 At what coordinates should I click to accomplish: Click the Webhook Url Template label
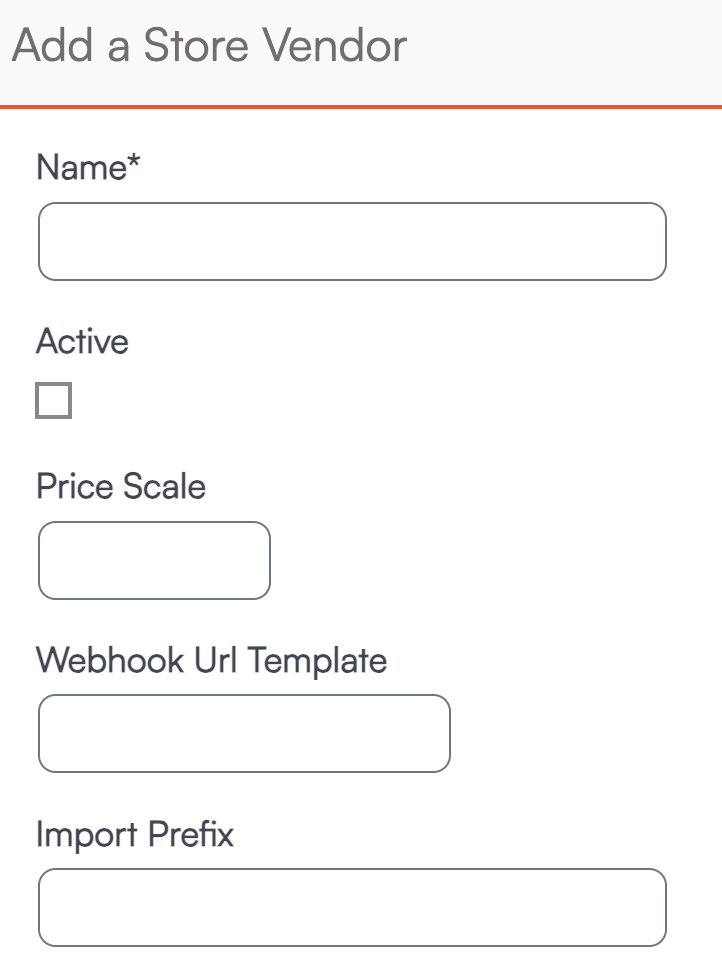click(x=211, y=660)
